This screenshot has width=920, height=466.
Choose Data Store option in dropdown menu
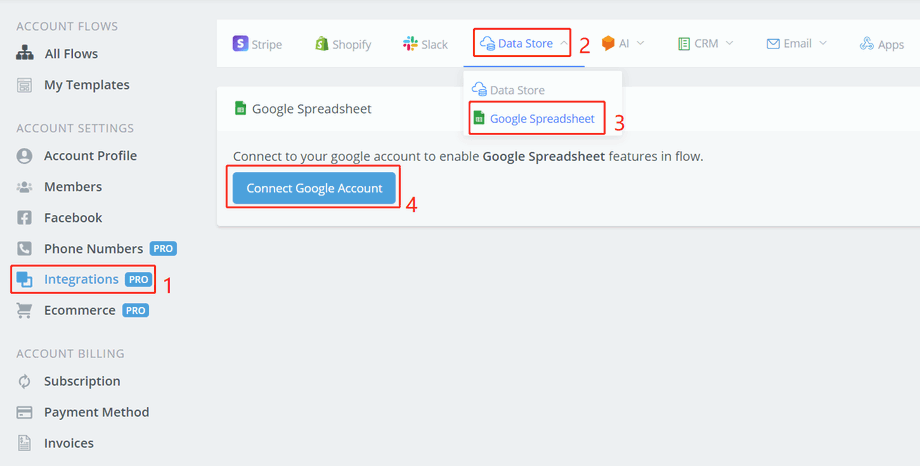click(516, 90)
